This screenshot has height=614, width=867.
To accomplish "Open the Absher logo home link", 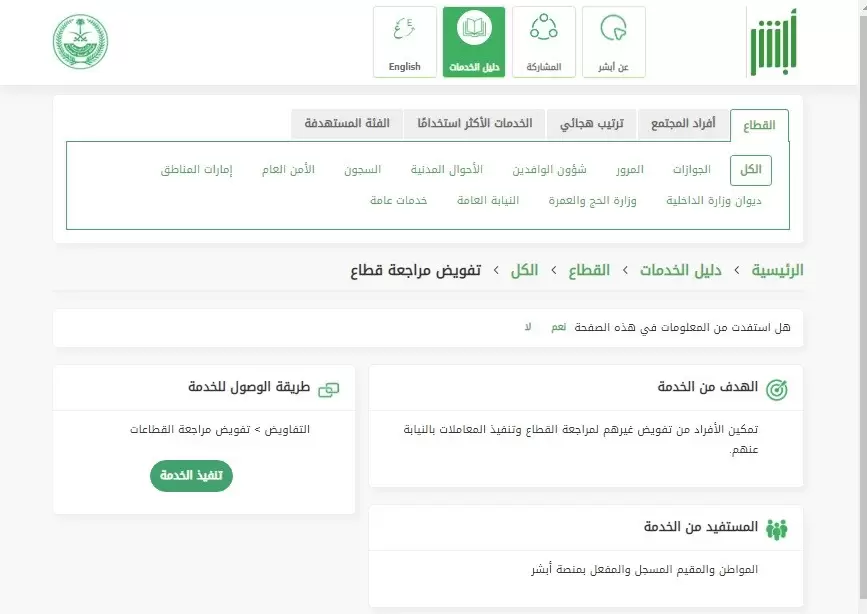I will coord(774,42).
